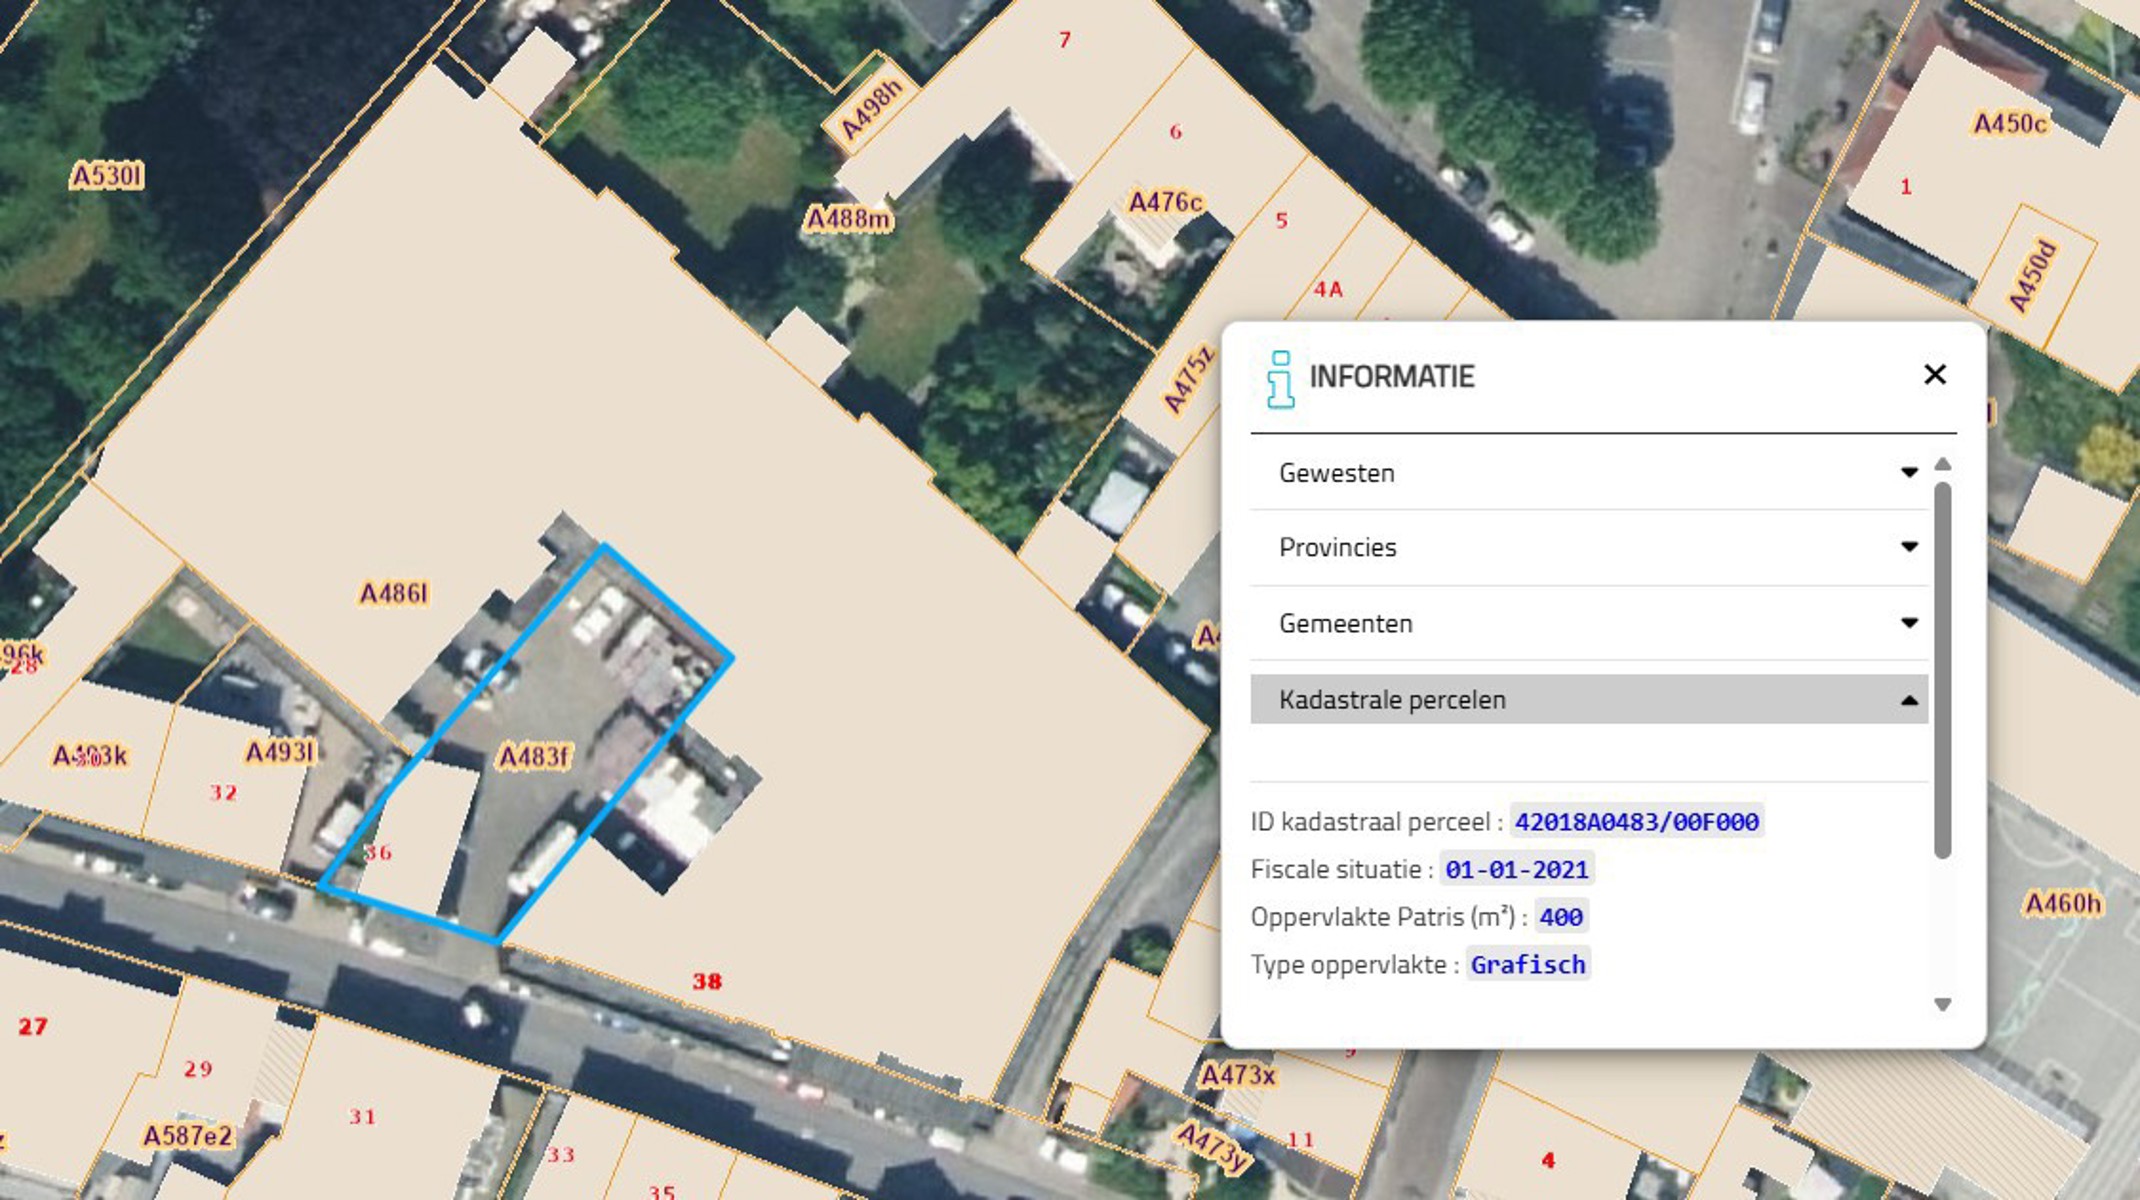Select parcel labeled A486l on map

pyautogui.click(x=394, y=594)
